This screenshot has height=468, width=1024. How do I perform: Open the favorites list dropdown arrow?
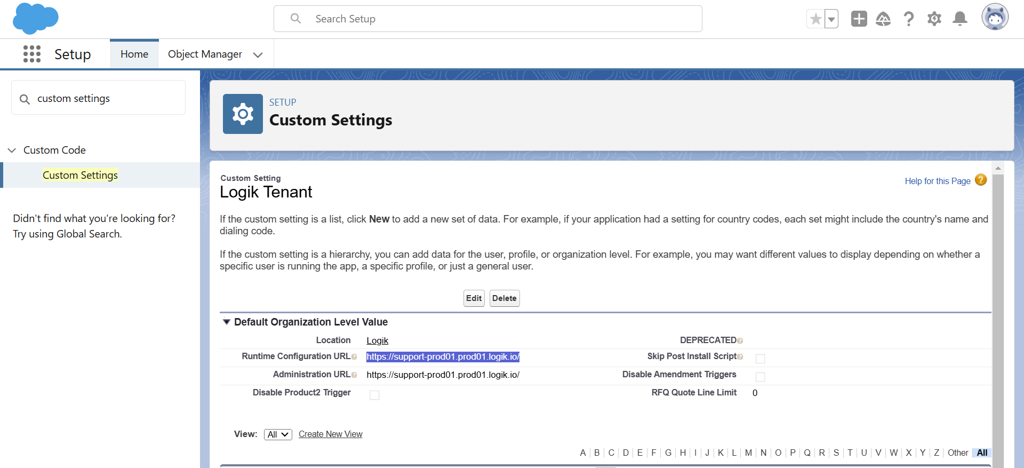tap(831, 20)
